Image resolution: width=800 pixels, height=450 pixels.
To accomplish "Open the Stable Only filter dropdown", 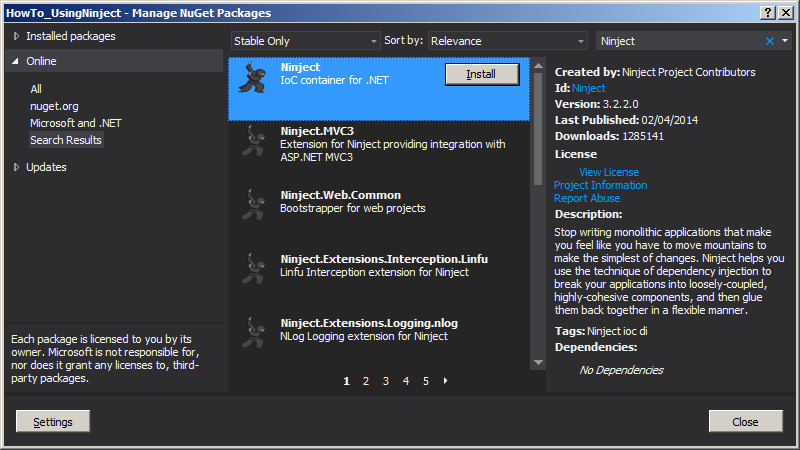I will [x=304, y=41].
